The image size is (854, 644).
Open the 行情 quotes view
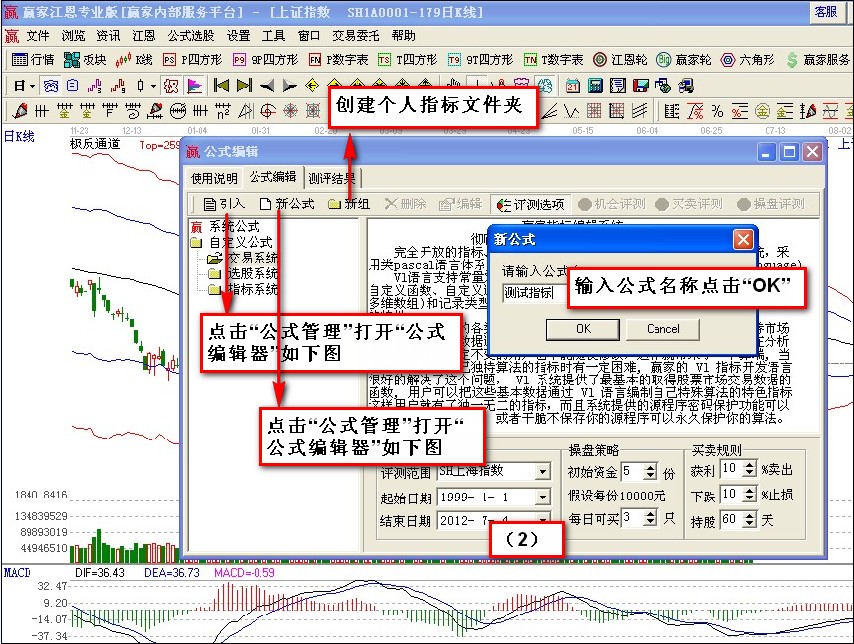[x=33, y=60]
